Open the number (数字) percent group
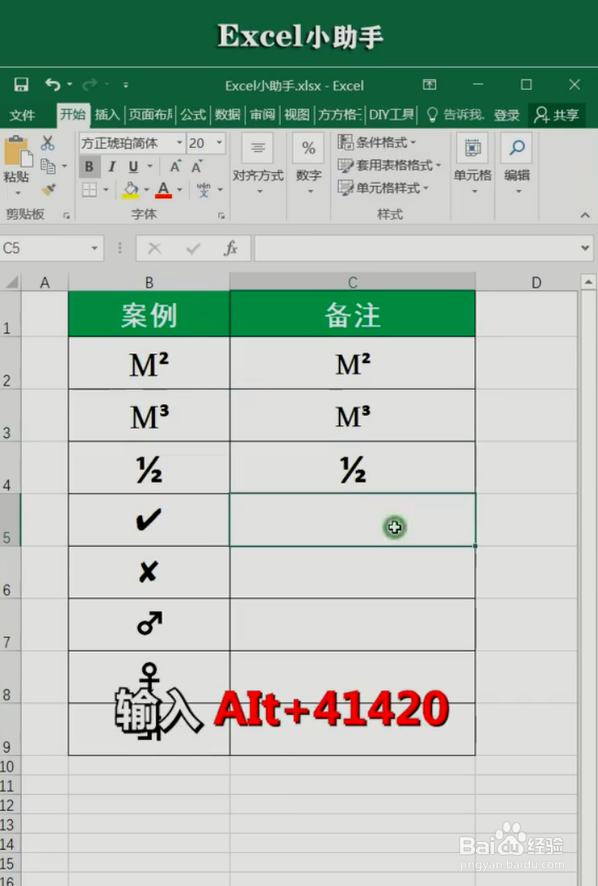This screenshot has height=886, width=598. pos(309,164)
